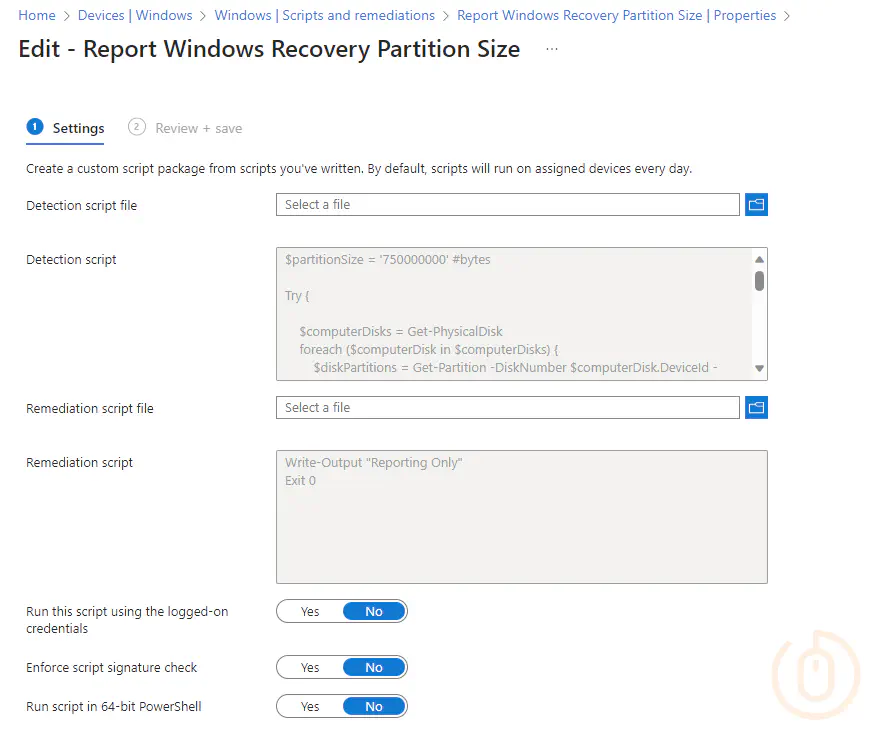
Task: Open Devices | Windows breadcrumb link
Action: tap(135, 15)
